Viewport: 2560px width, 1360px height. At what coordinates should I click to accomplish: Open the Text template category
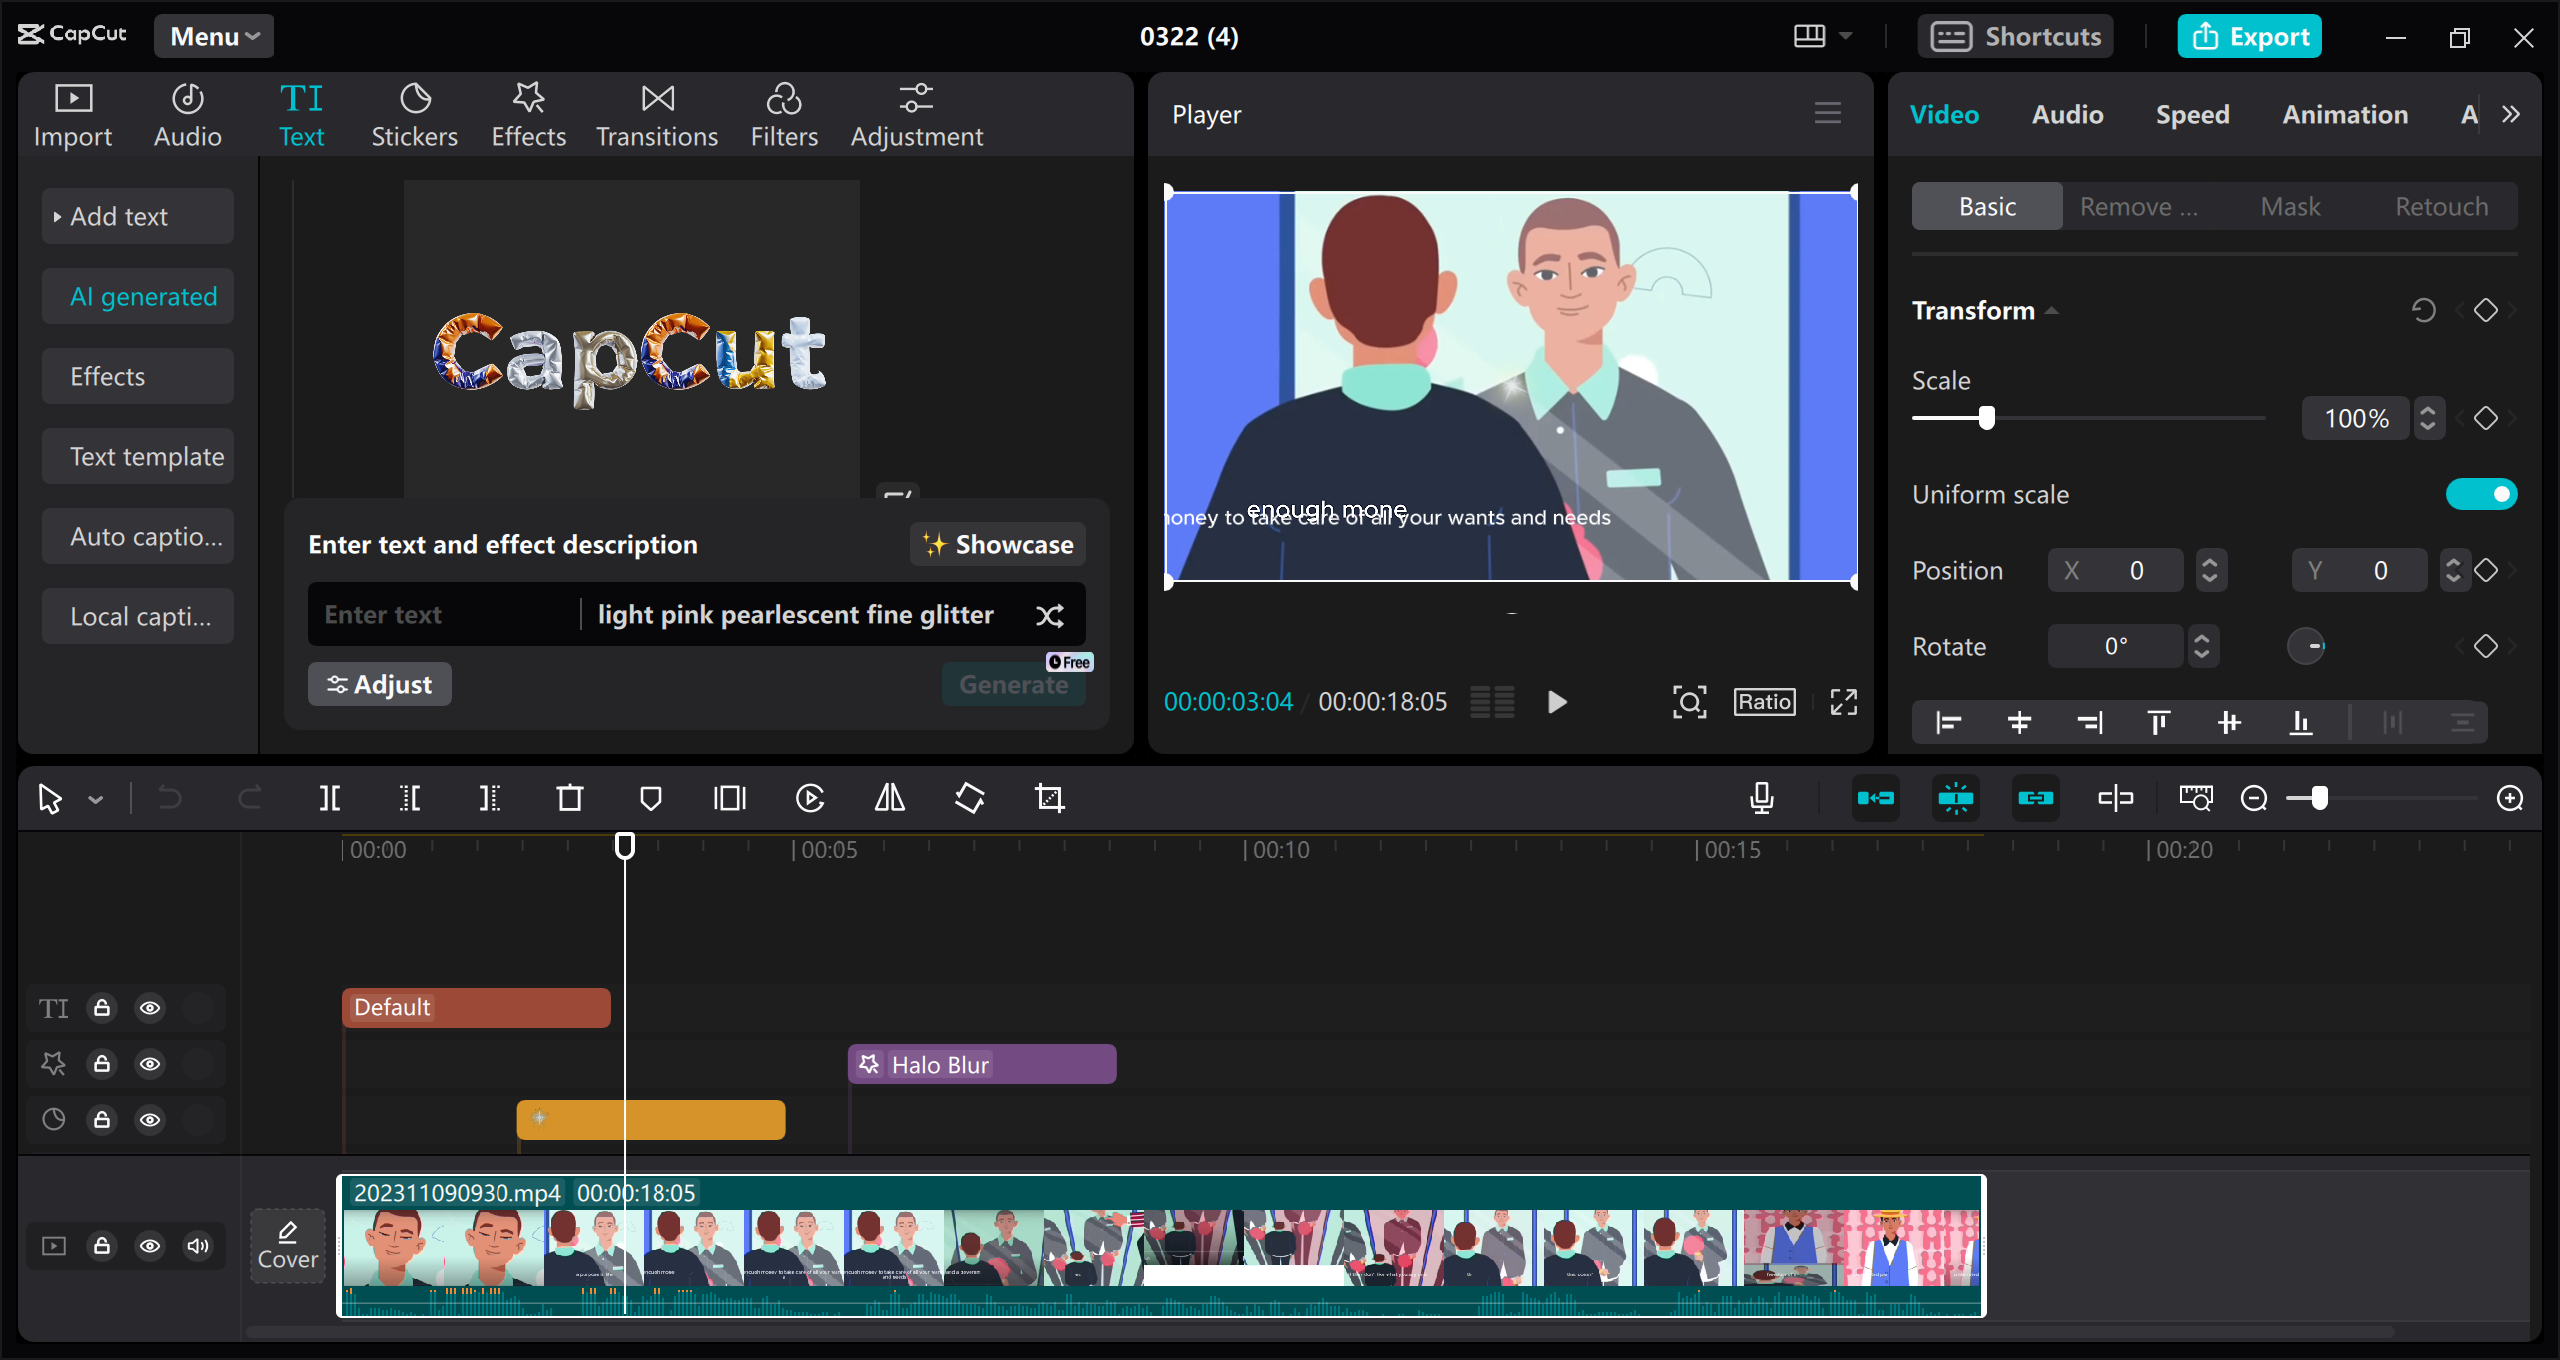point(137,456)
